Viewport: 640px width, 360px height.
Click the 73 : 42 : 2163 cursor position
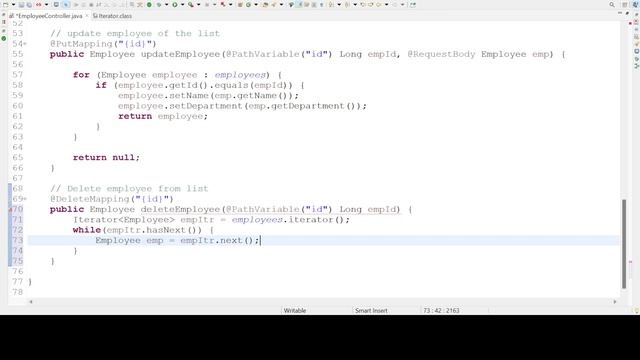coord(441,311)
